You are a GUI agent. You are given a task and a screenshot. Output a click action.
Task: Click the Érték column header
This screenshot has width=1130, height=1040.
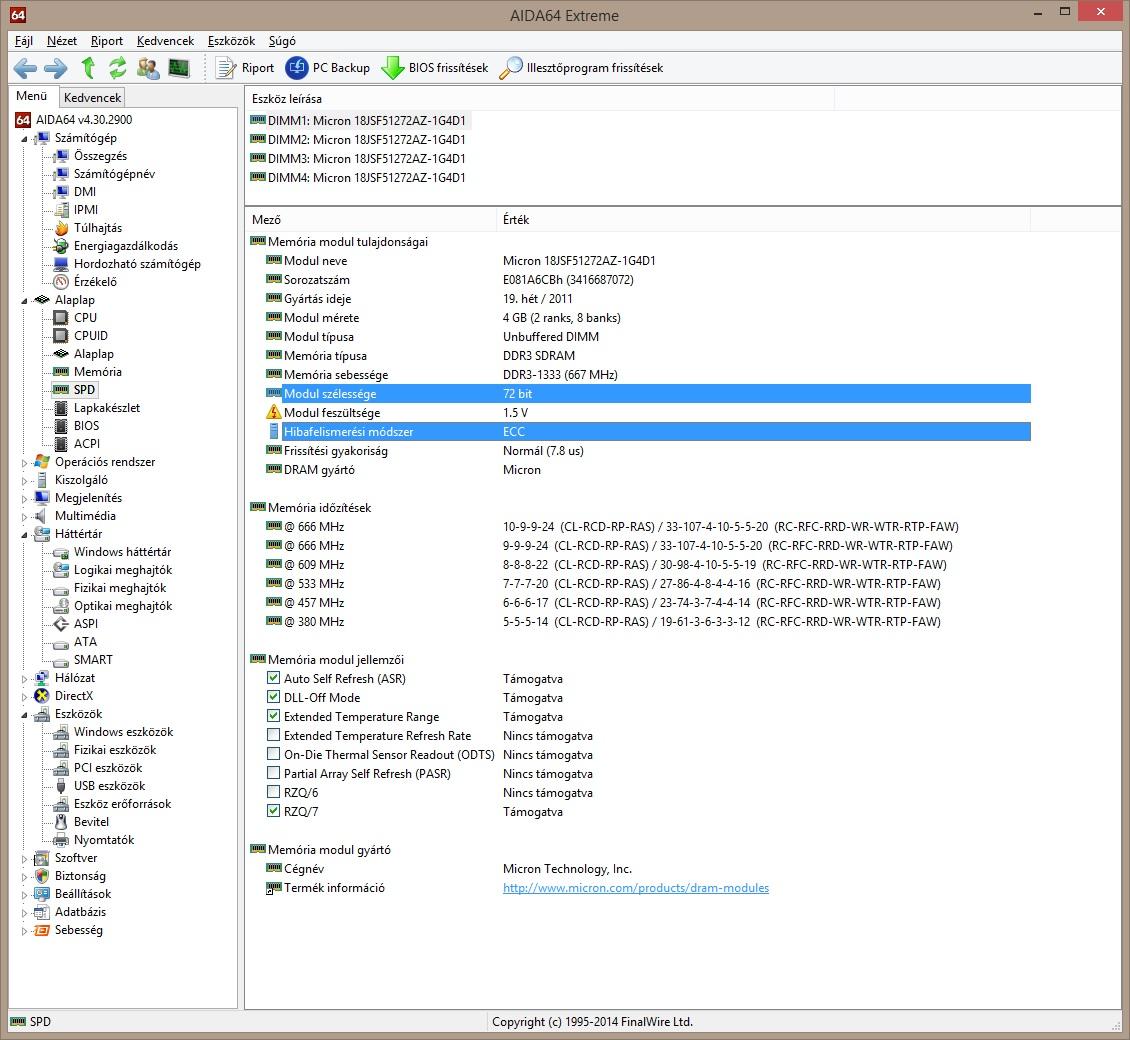(763, 219)
